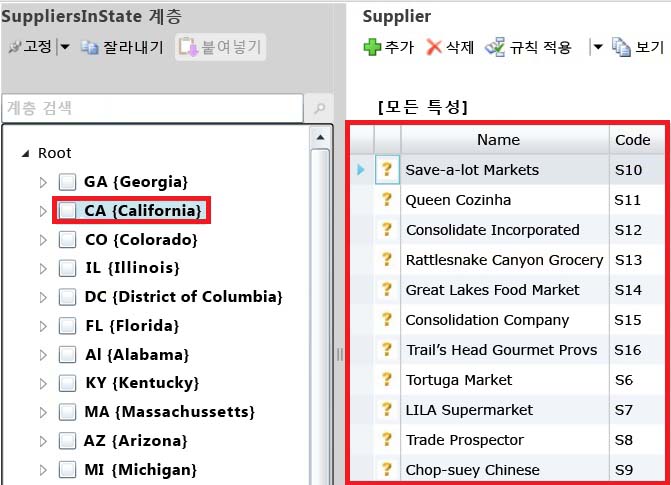The height and width of the screenshot is (485, 671).
Task: Check the IL {Illinois} checkbox
Action: (x=67, y=268)
